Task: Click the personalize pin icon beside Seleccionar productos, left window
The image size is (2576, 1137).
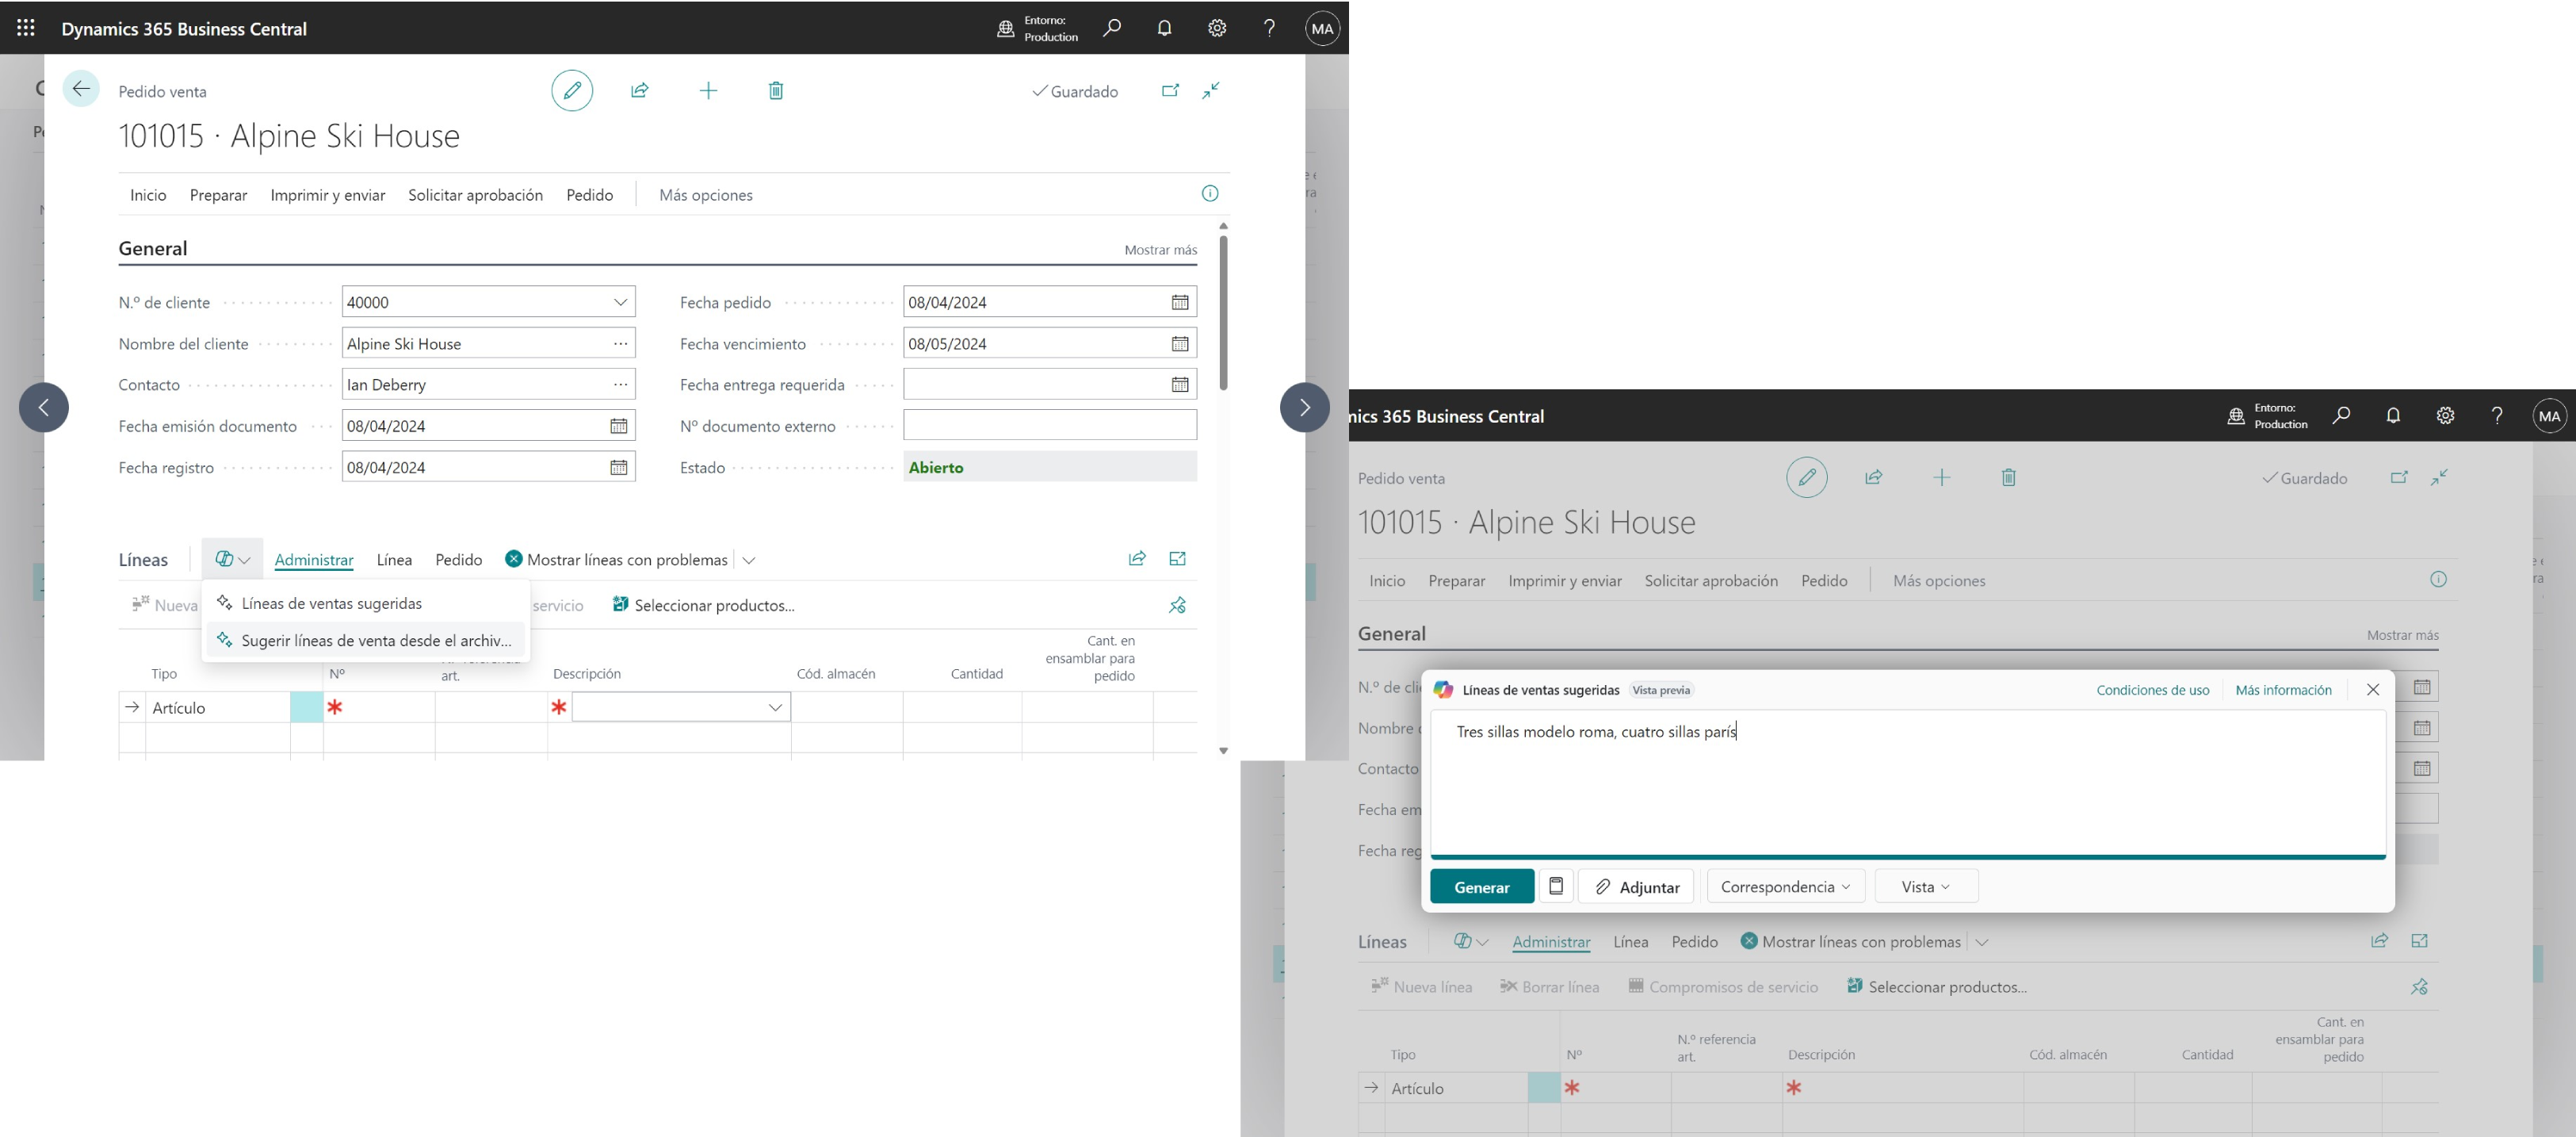Action: (1178, 605)
